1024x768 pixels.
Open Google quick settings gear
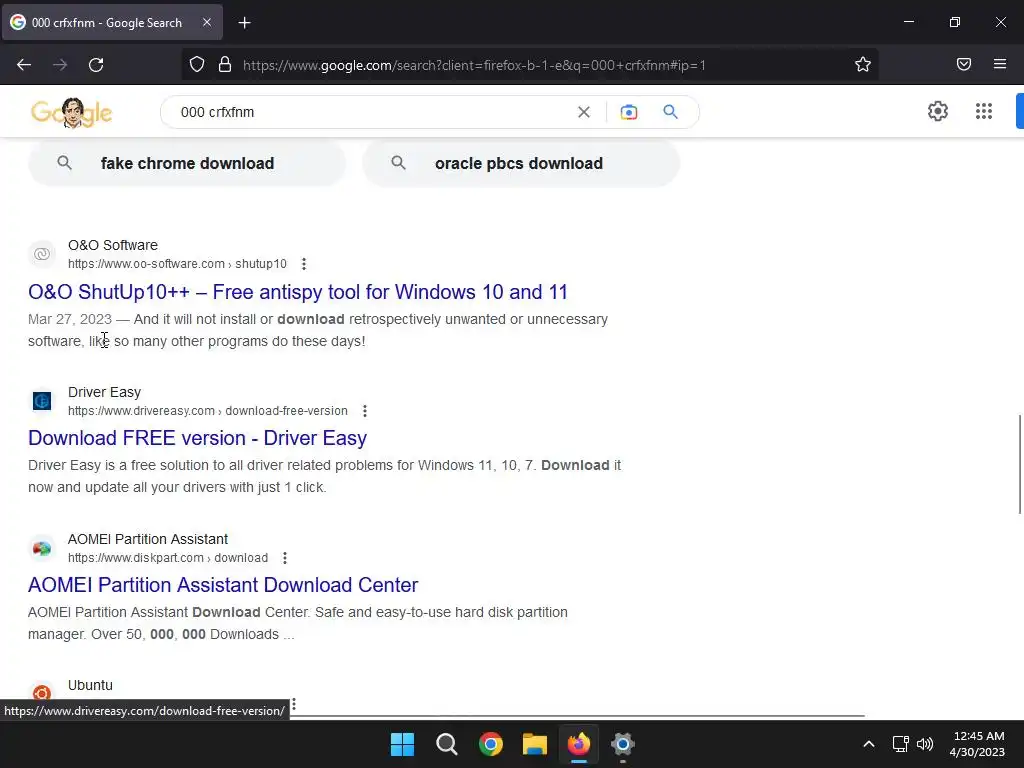point(937,111)
